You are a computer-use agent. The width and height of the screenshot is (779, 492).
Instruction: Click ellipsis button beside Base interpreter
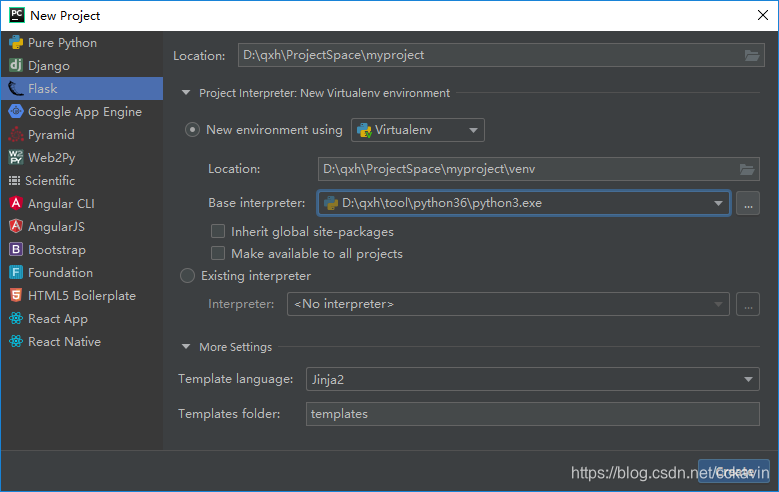[x=748, y=203]
